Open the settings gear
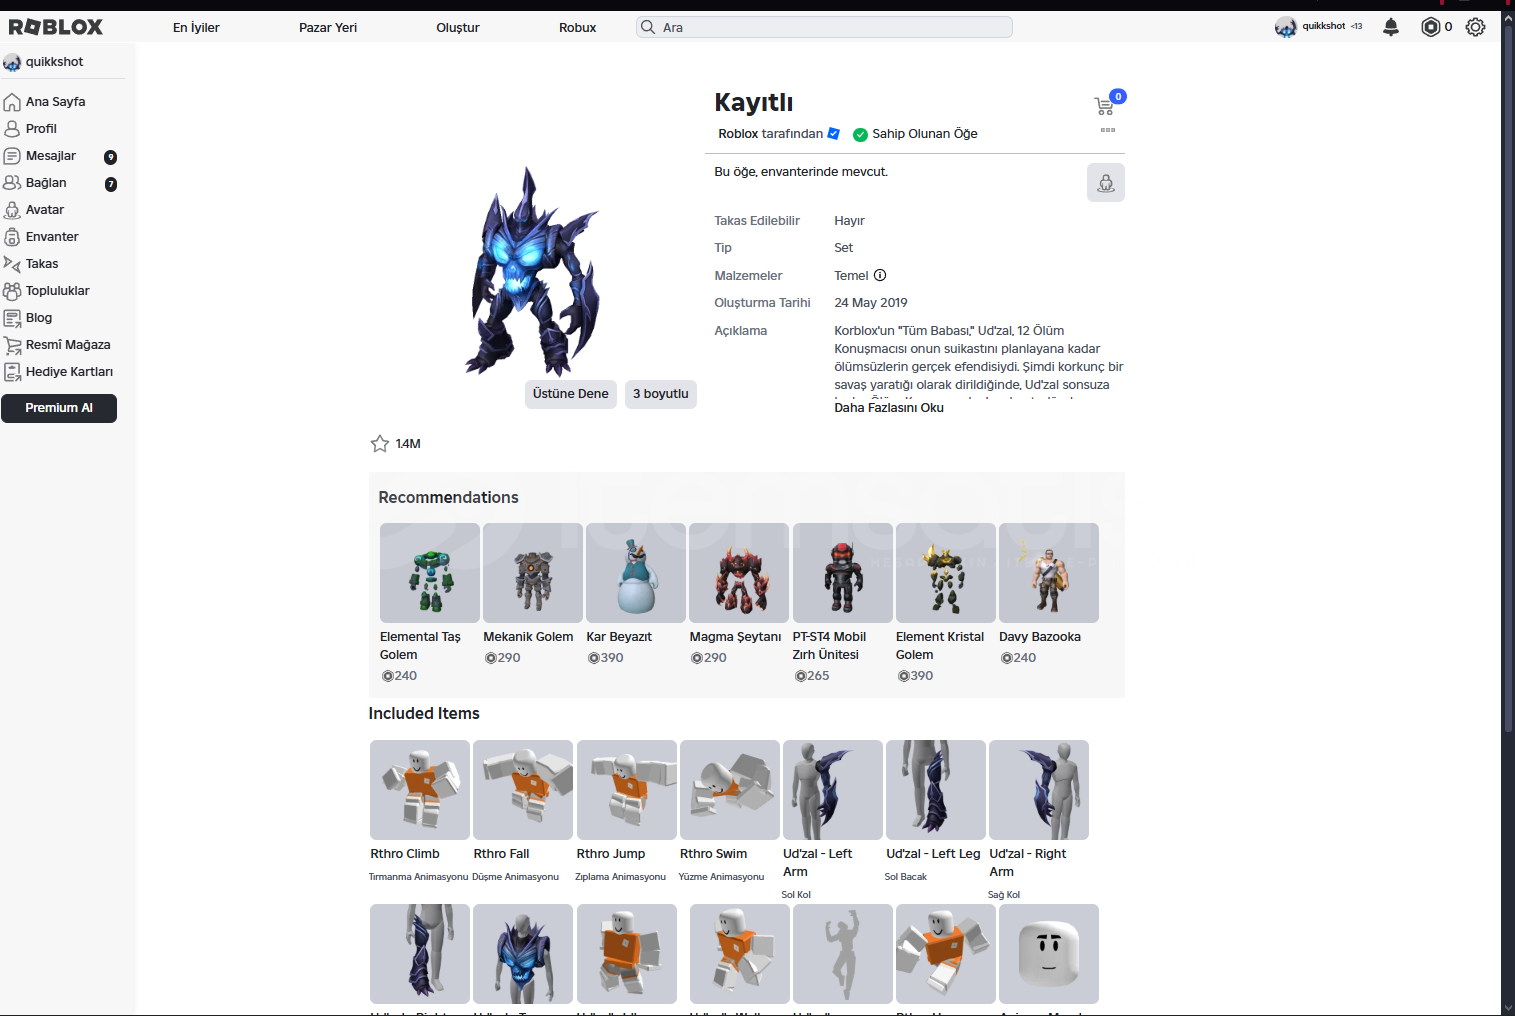 point(1475,27)
